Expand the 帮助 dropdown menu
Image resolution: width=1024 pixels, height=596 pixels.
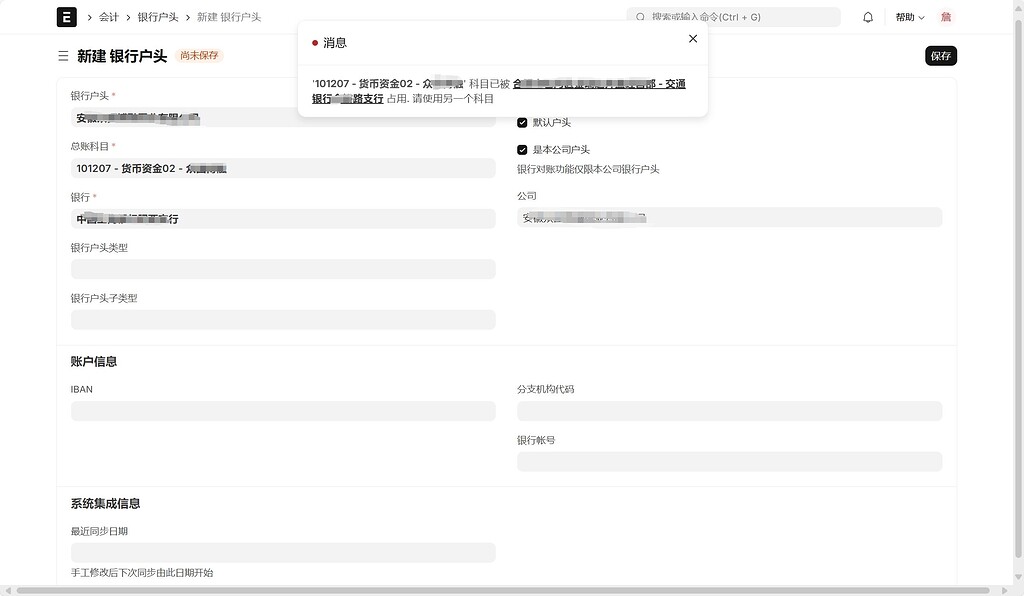click(909, 17)
